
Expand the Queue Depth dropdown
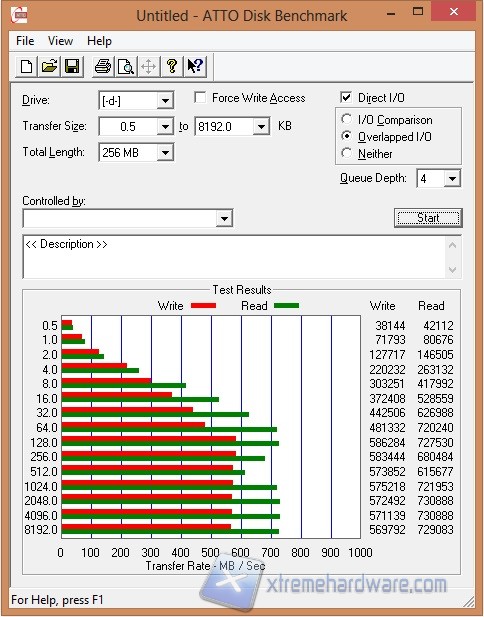point(452,179)
